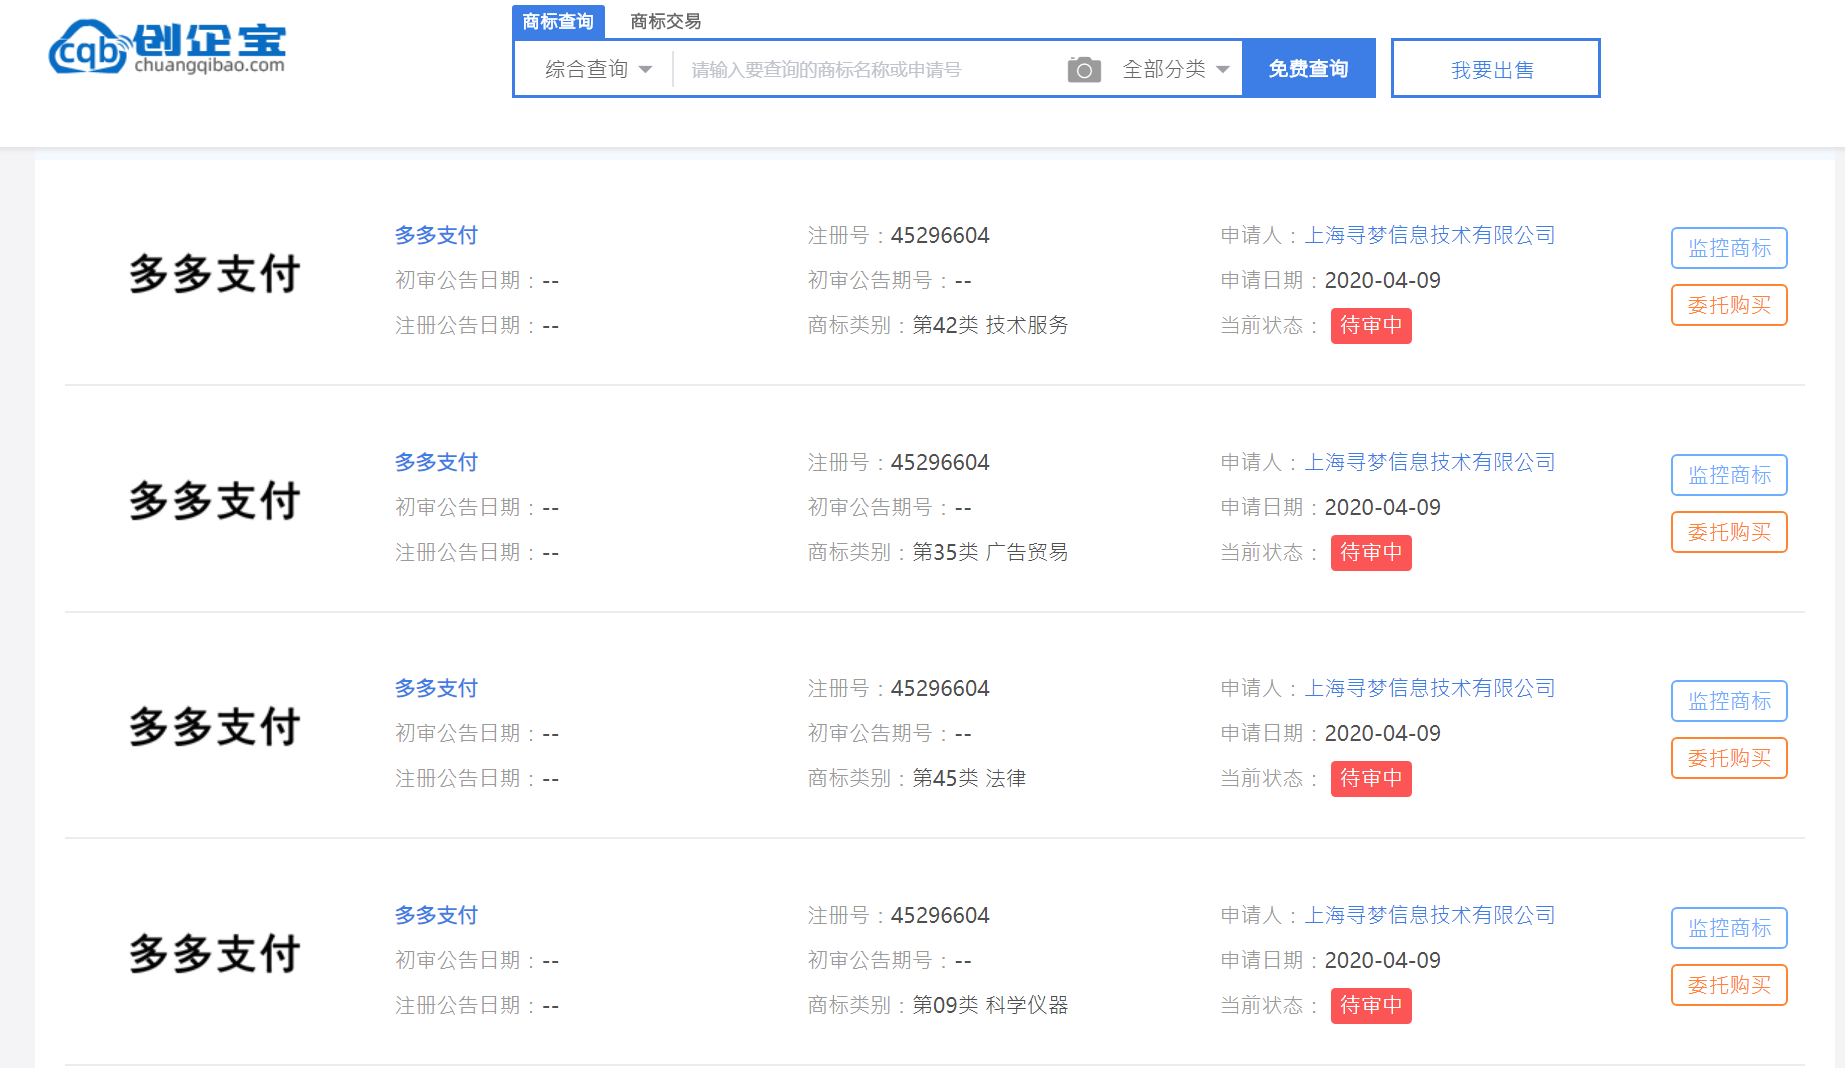Click 多多支付 trademark image in 技术服务 row
The height and width of the screenshot is (1068, 1845).
[x=214, y=274]
